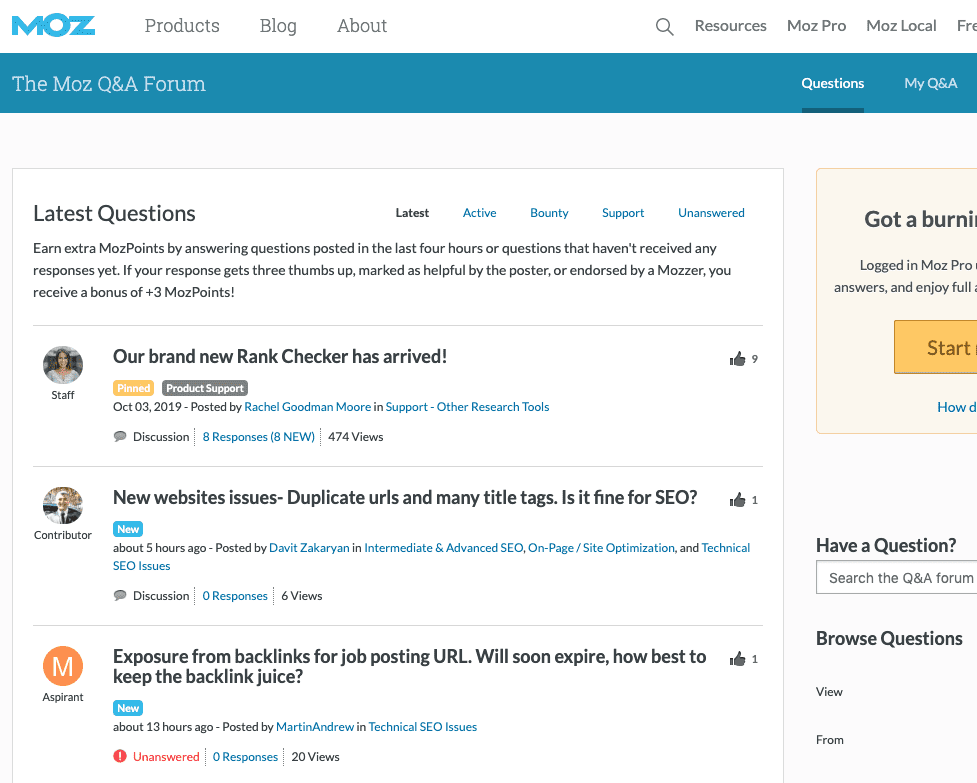Click thumbs up on Duplicate urls question
The image size is (977, 783).
coord(738,500)
